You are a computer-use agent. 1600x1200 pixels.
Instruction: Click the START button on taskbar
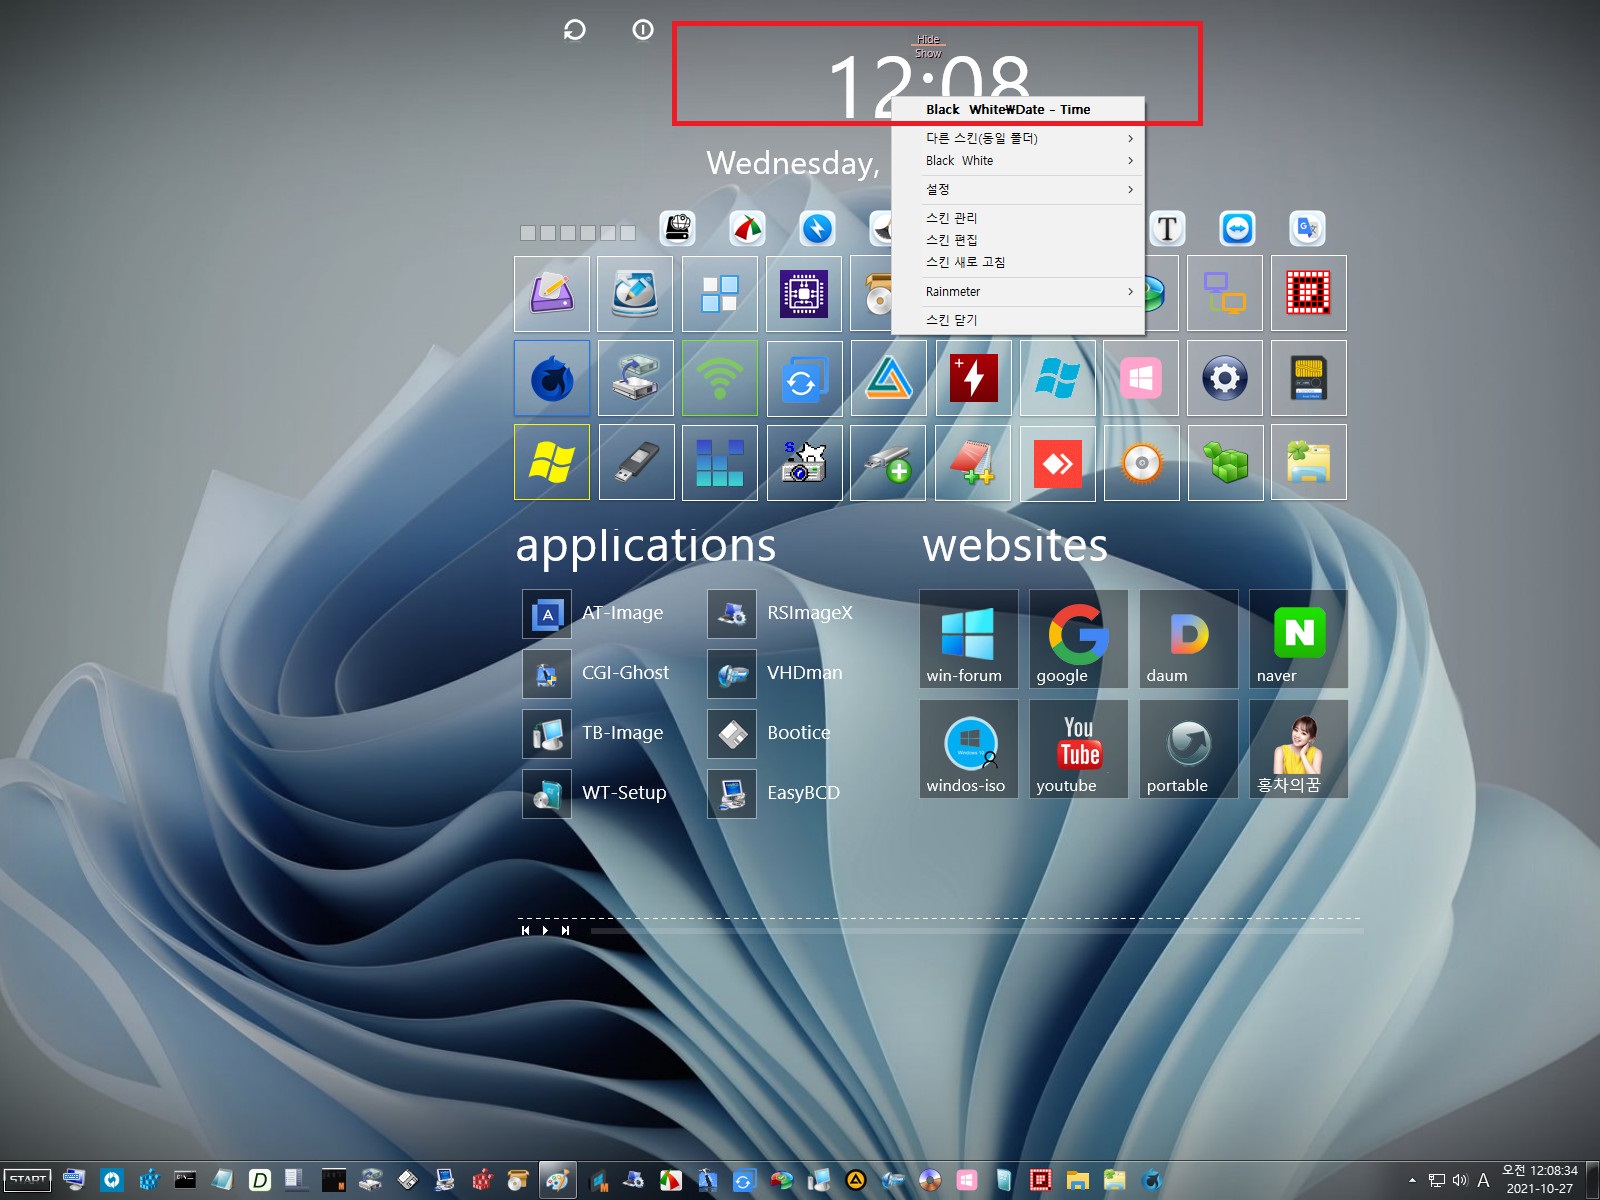[28, 1180]
